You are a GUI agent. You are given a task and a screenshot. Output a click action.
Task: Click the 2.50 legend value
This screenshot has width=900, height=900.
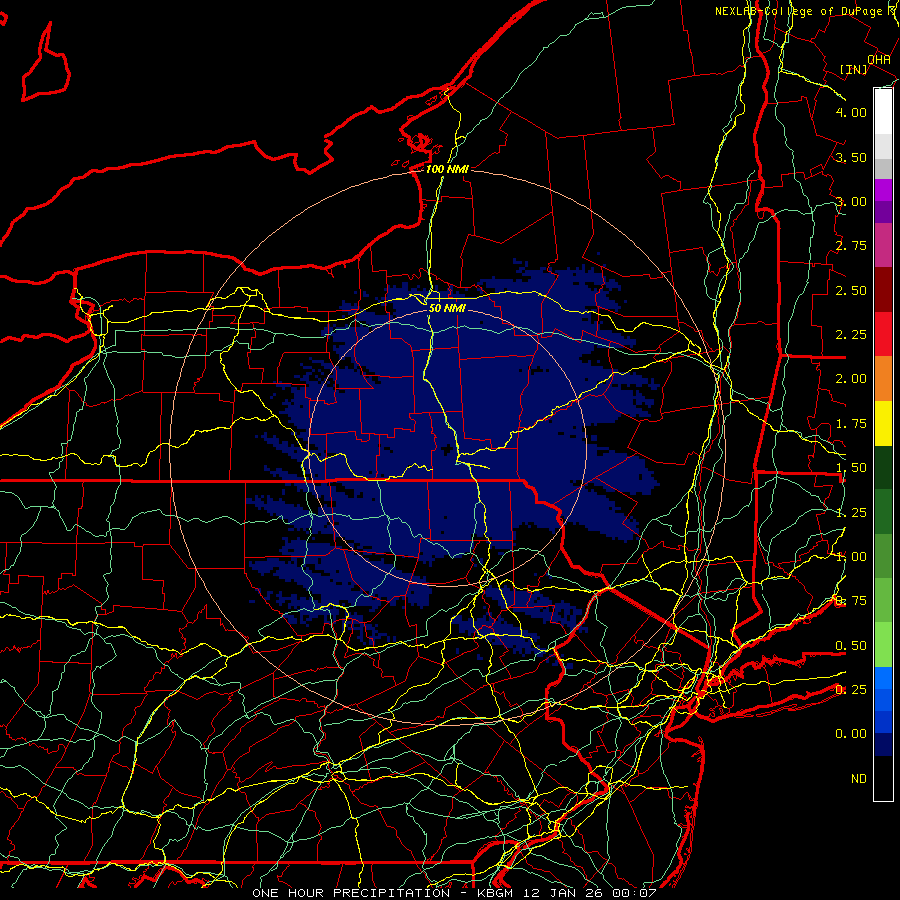(851, 290)
